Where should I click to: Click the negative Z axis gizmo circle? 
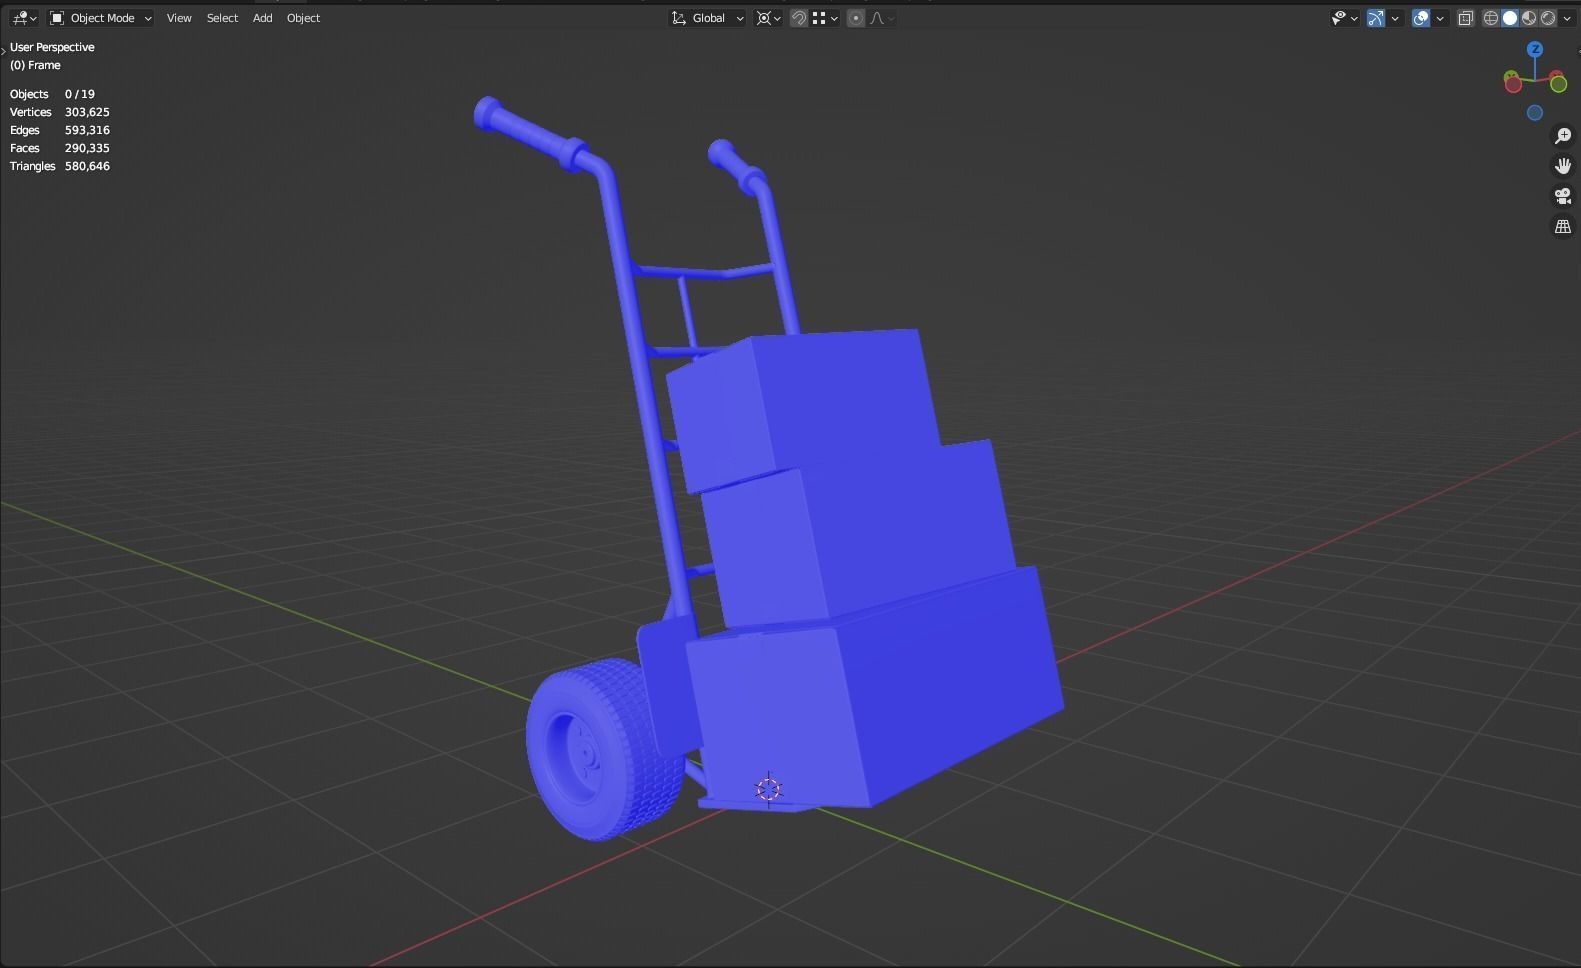[1535, 113]
